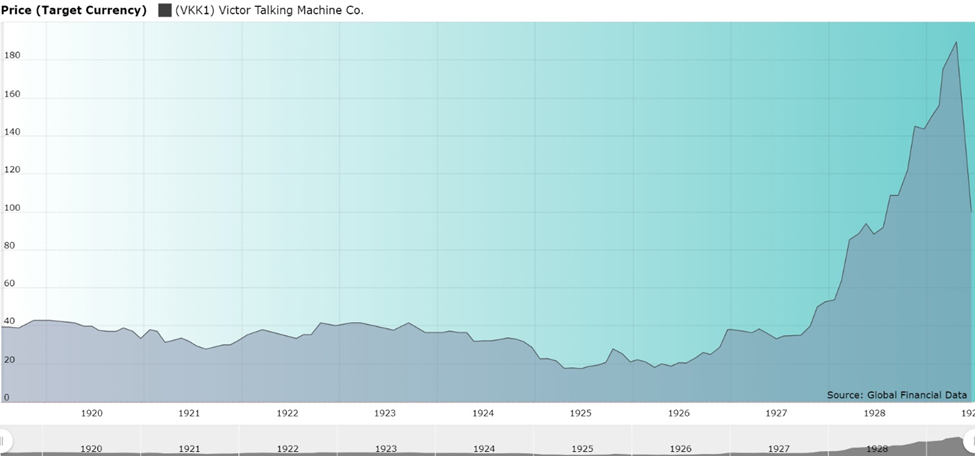Click the 100 label on the price axis
This screenshot has height=456, width=975.
click(12, 207)
